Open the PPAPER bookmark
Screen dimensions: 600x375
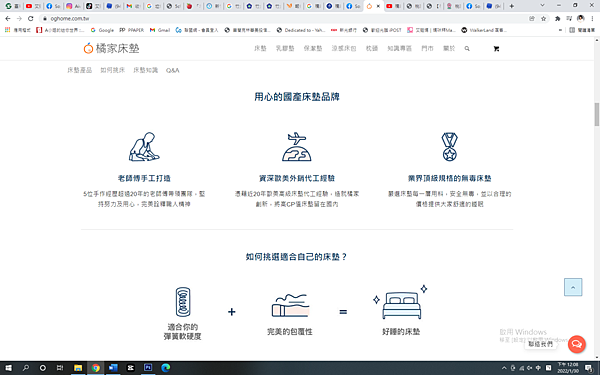pyautogui.click(x=132, y=30)
